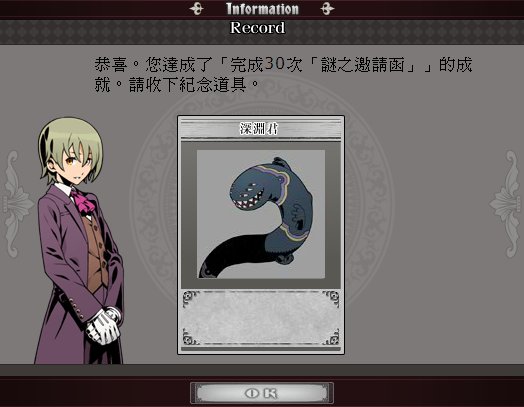The image size is (524, 407).
Task: Click the right-edge floral ornament
Action: tap(507, 204)
